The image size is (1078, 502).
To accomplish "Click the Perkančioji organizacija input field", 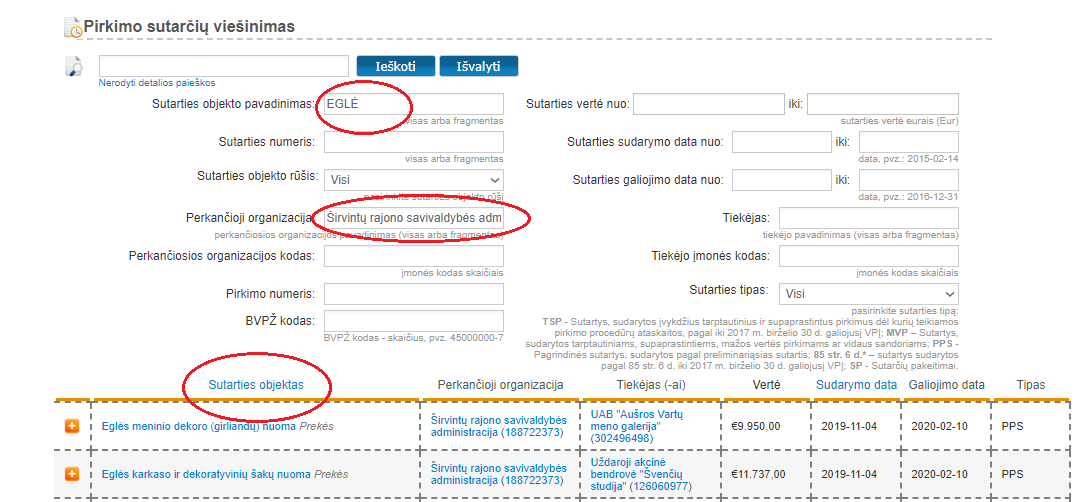I will pyautogui.click(x=413, y=218).
